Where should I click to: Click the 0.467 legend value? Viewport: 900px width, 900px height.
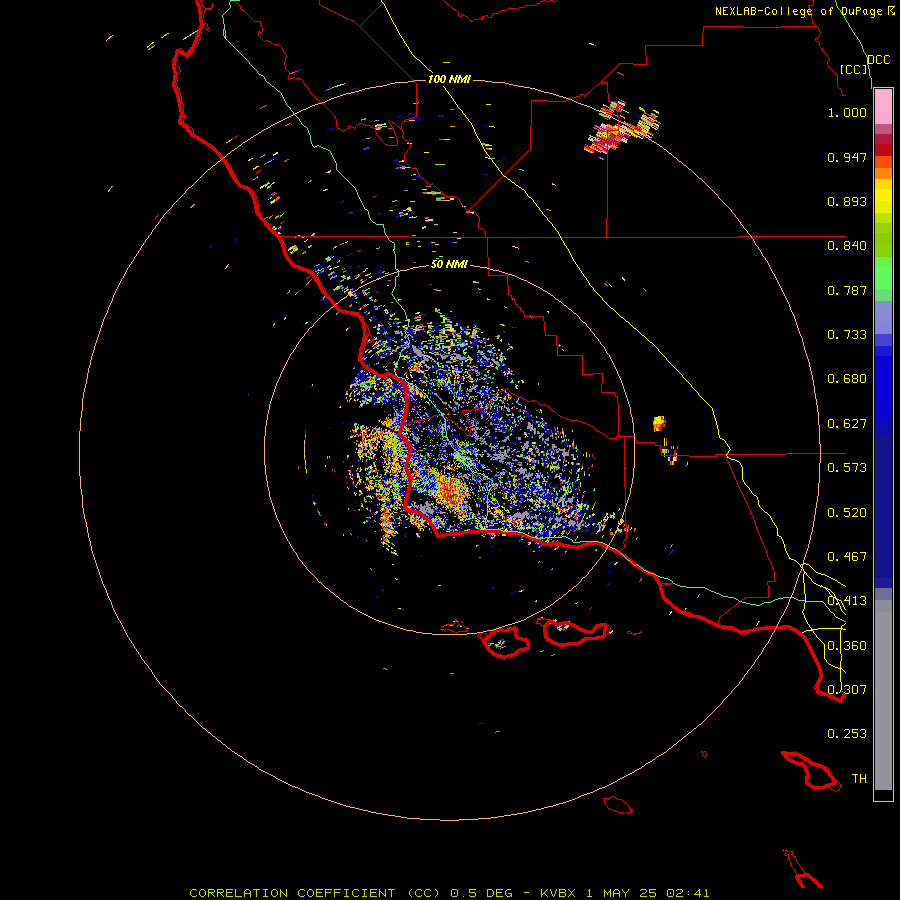pos(847,557)
